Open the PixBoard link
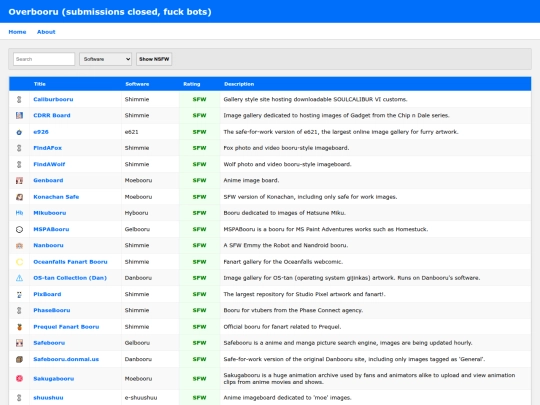Image resolution: width=540 pixels, height=405 pixels. click(47, 294)
